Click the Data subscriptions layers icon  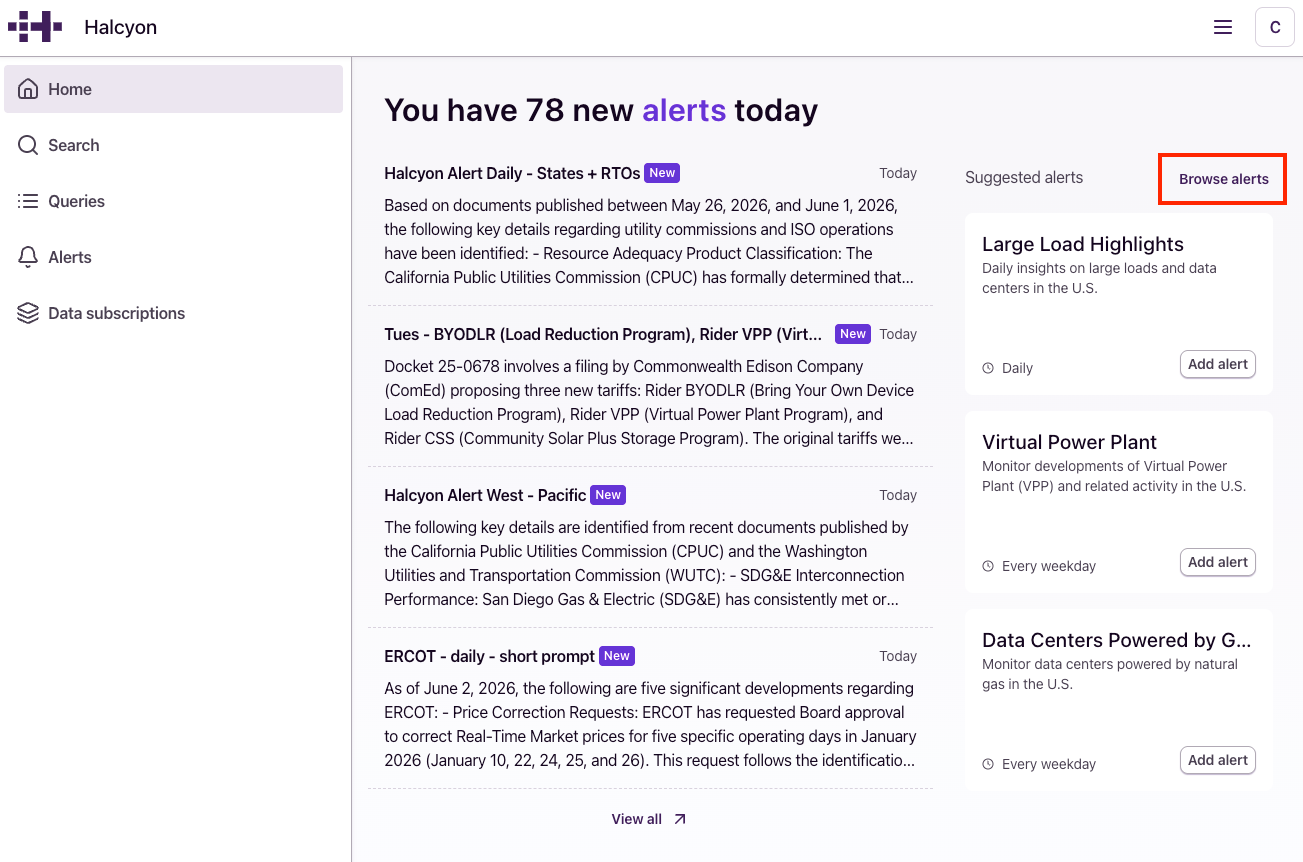(28, 313)
